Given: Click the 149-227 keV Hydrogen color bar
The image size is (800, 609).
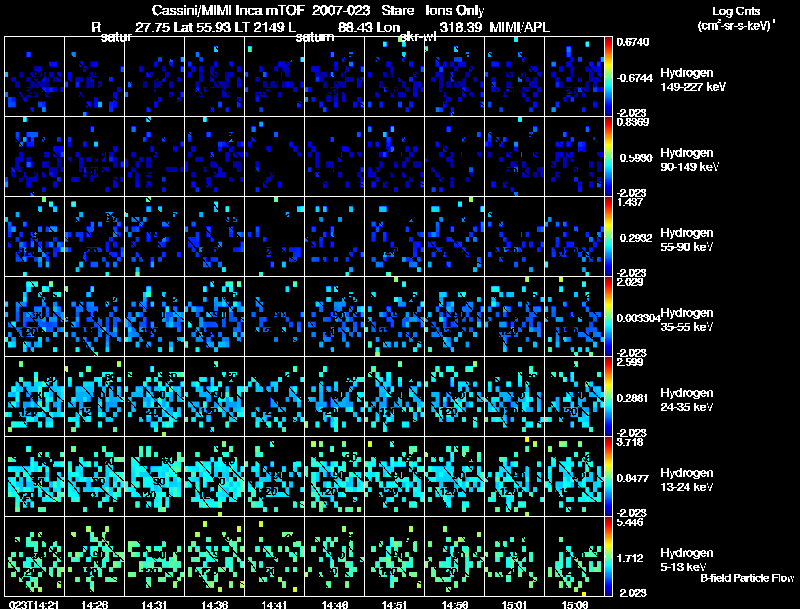Looking at the screenshot, I should [x=610, y=76].
